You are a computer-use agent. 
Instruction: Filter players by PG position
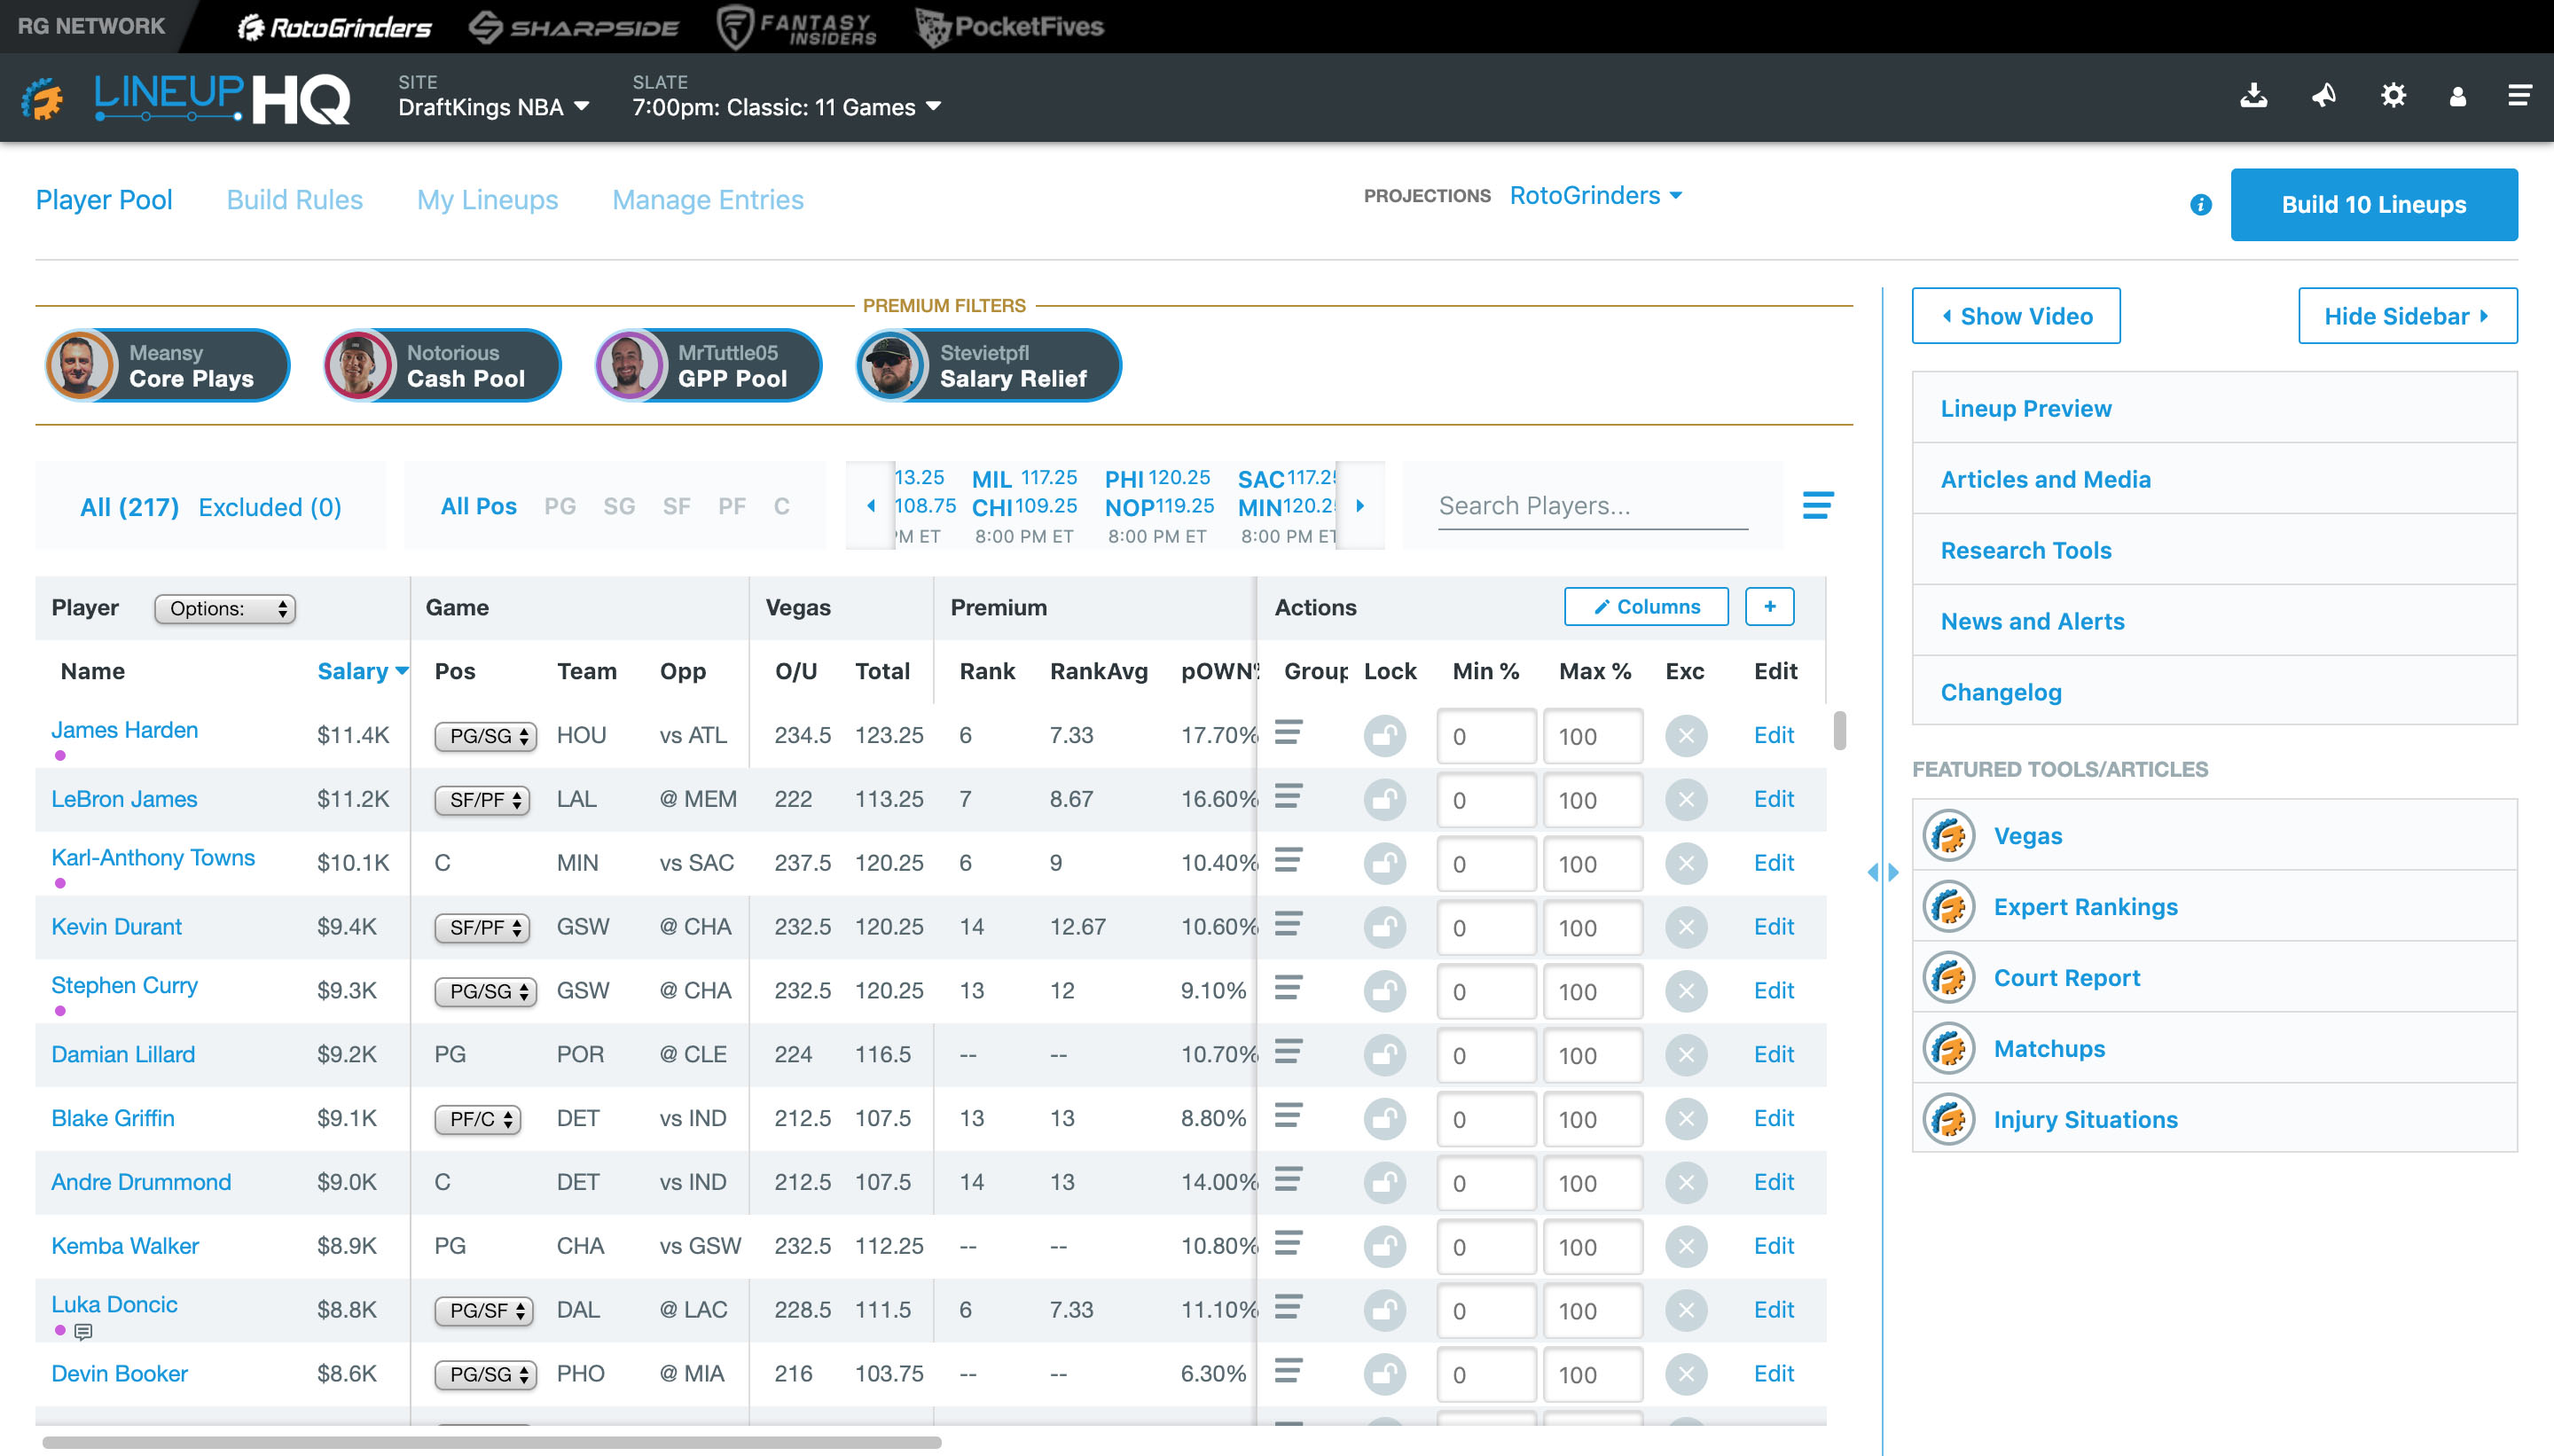560,506
